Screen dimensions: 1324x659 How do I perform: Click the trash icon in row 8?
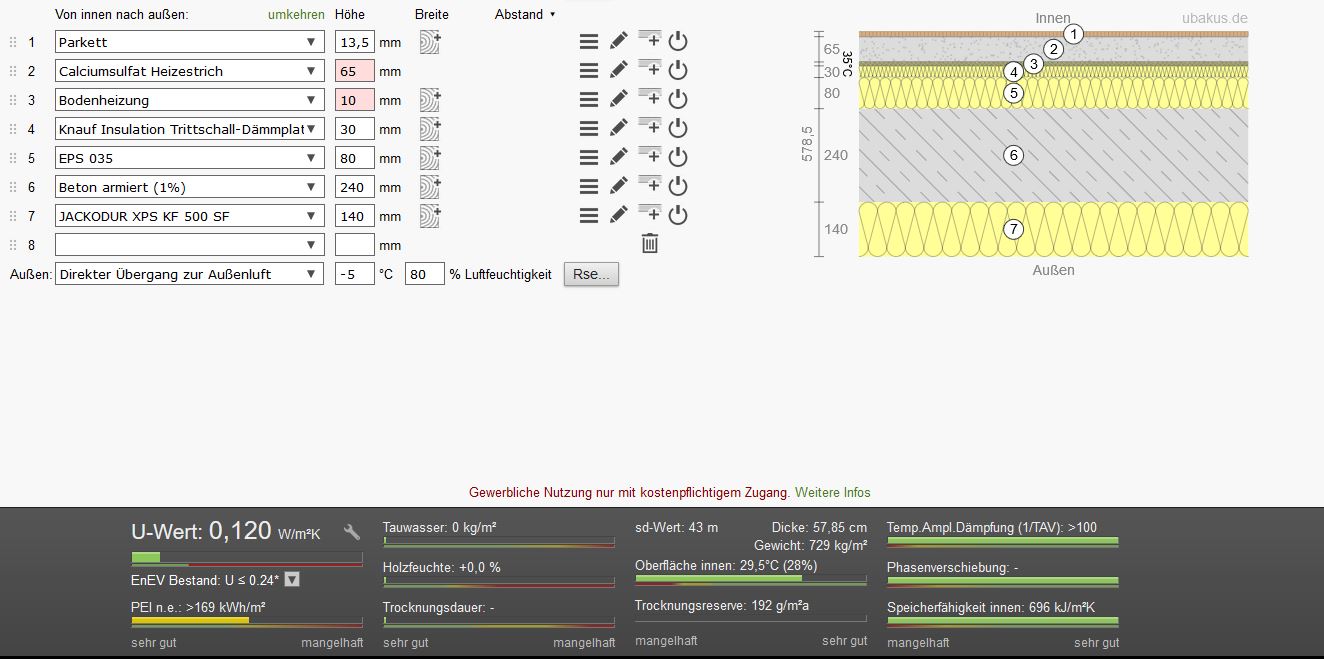(650, 243)
